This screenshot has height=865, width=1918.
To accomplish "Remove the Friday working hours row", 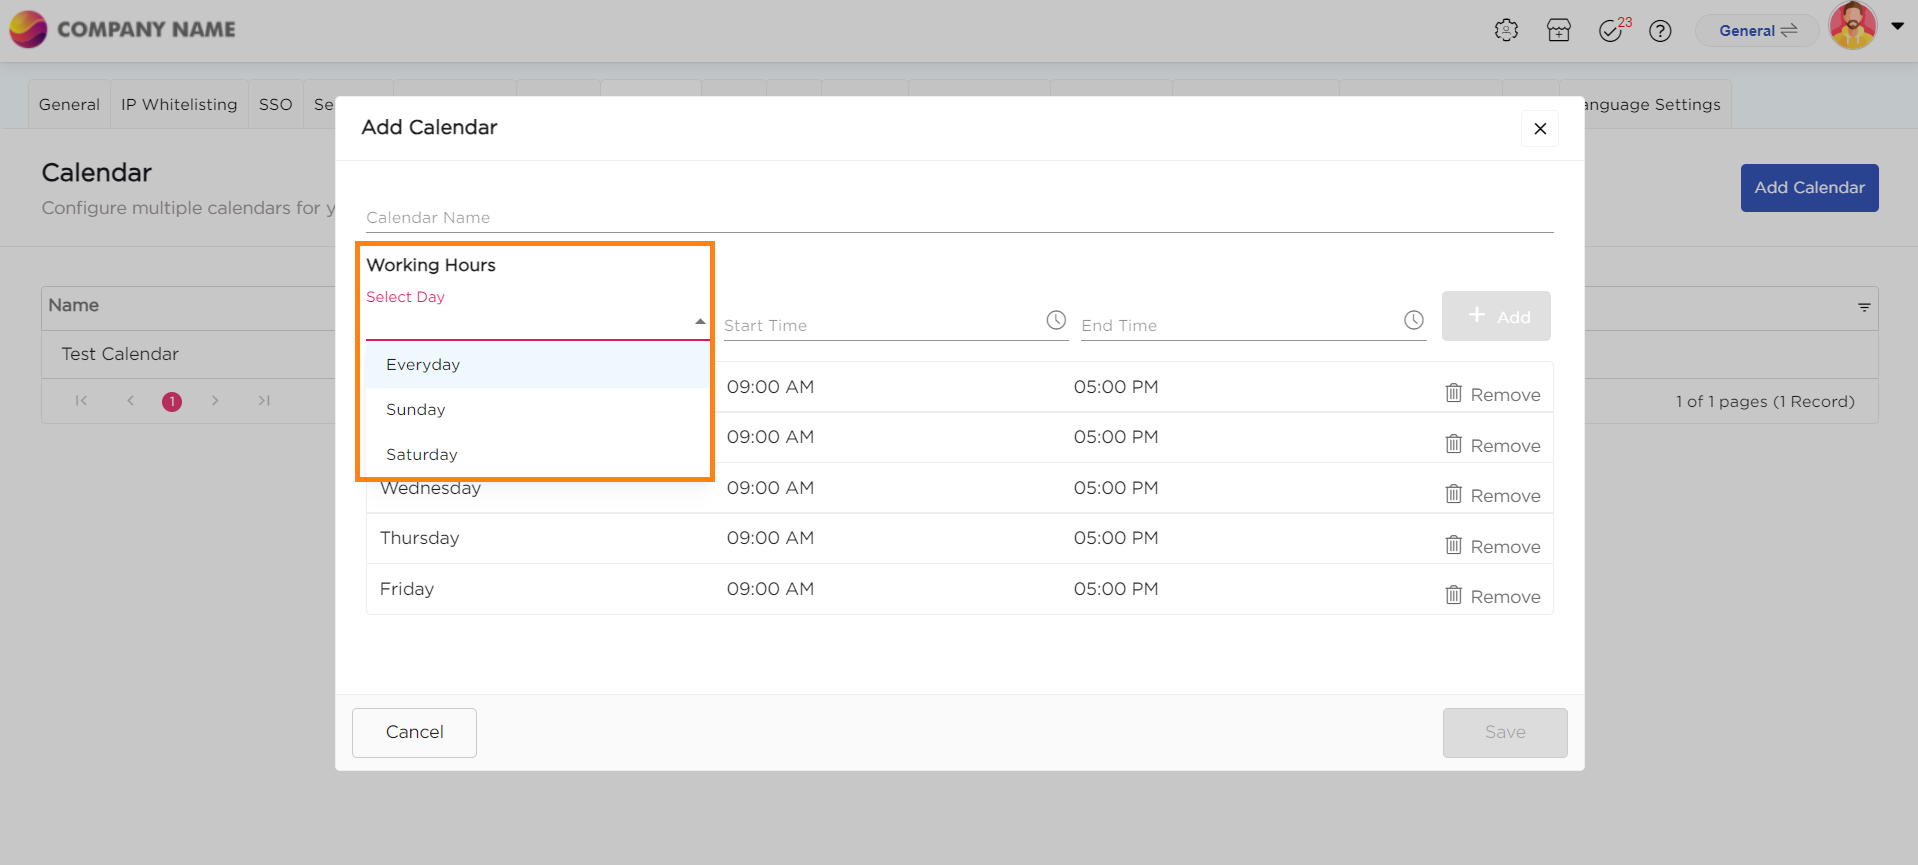I will click(x=1492, y=596).
